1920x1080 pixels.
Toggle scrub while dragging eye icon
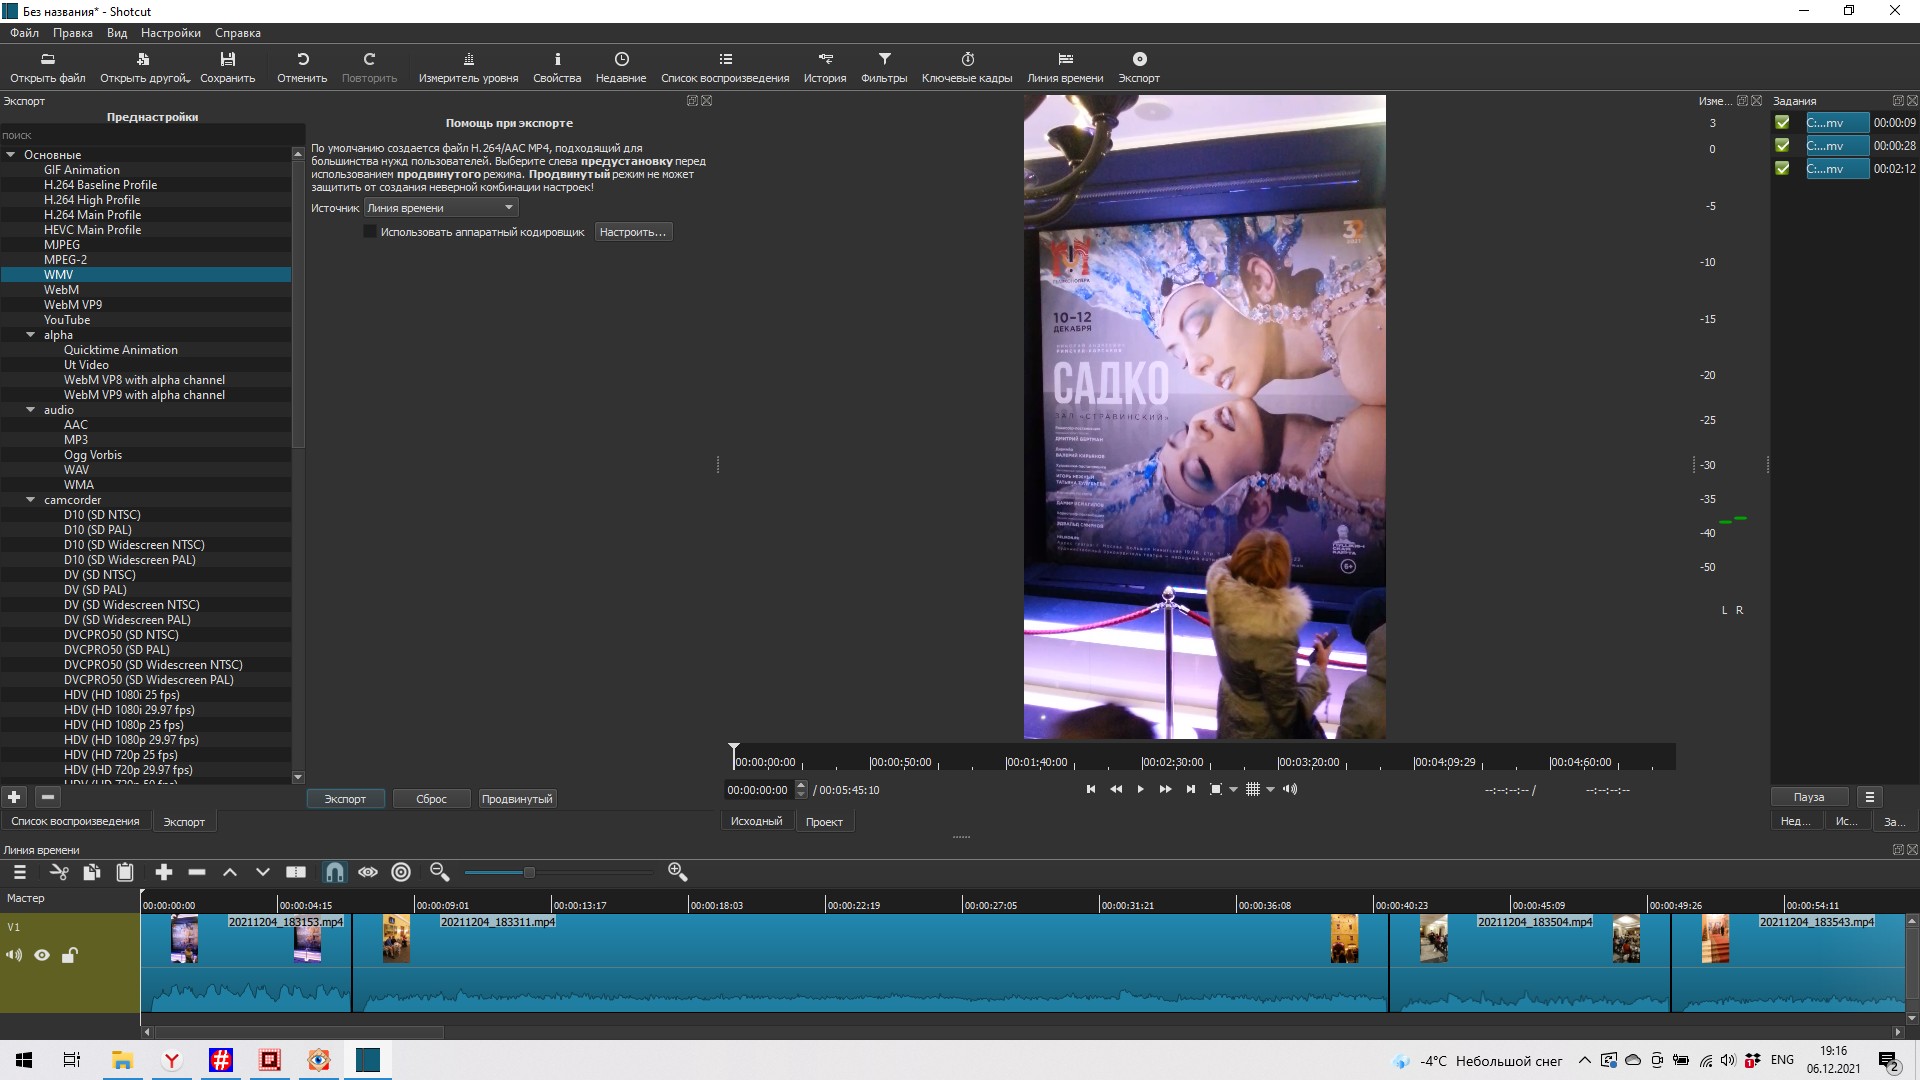[368, 872]
